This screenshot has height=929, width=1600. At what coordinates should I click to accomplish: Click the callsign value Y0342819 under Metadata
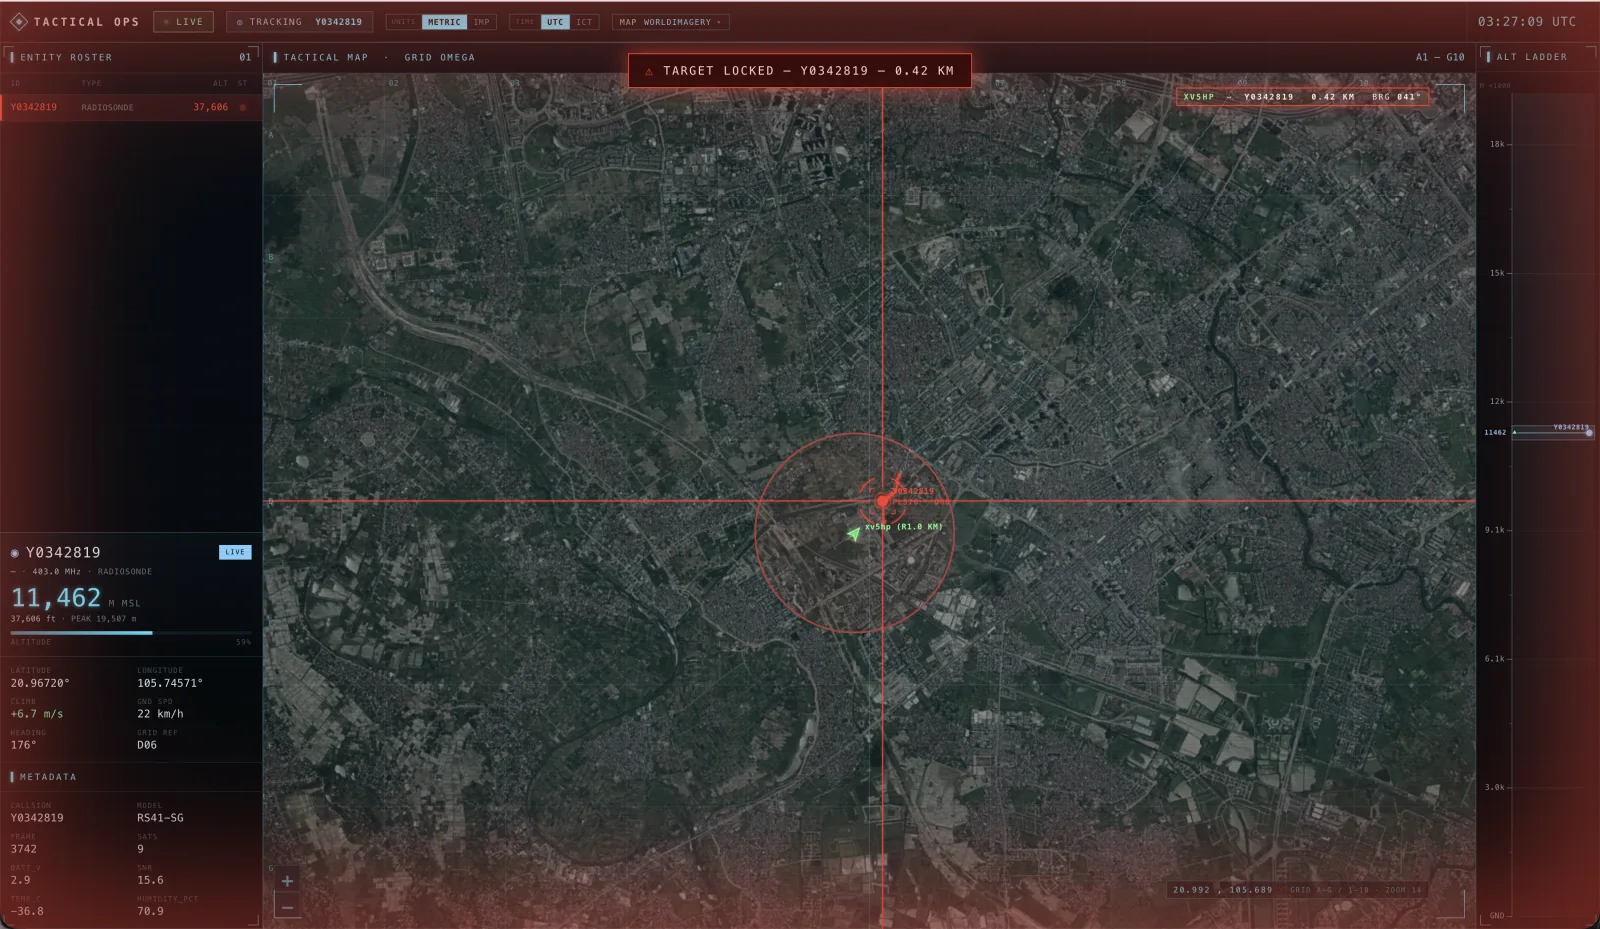tap(37, 818)
